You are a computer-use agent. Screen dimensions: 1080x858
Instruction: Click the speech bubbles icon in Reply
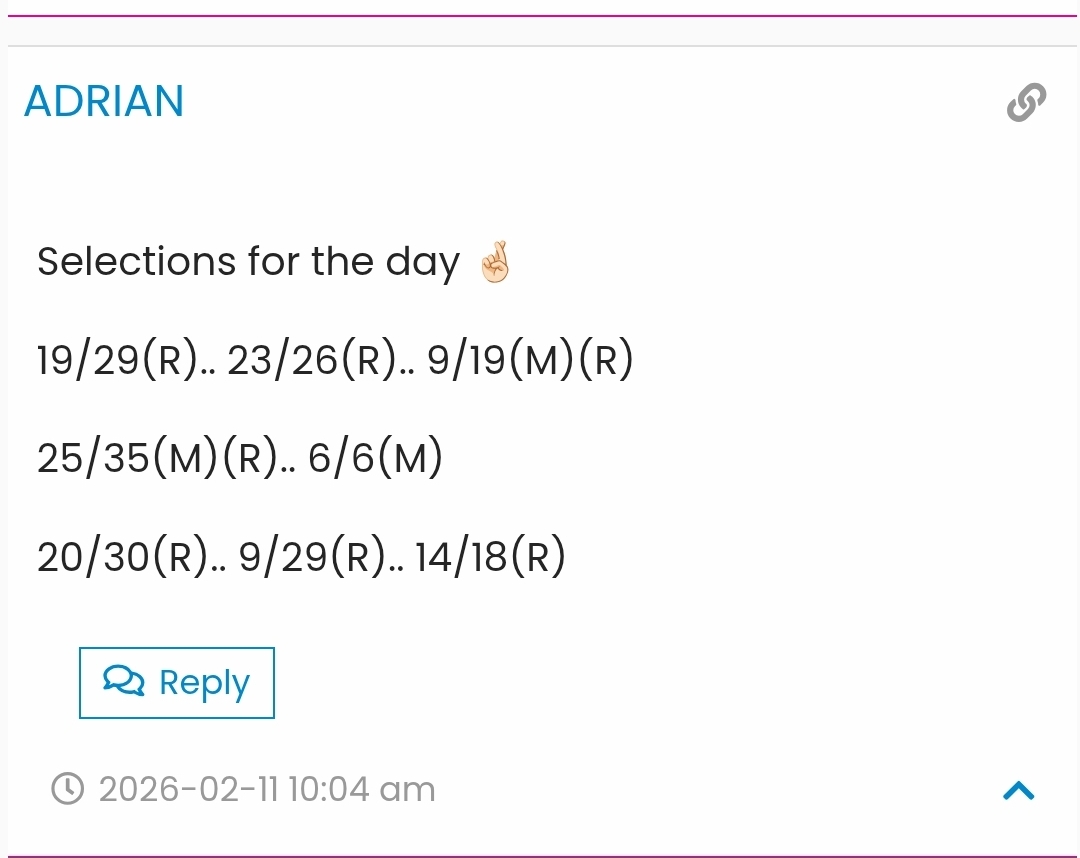coord(124,682)
